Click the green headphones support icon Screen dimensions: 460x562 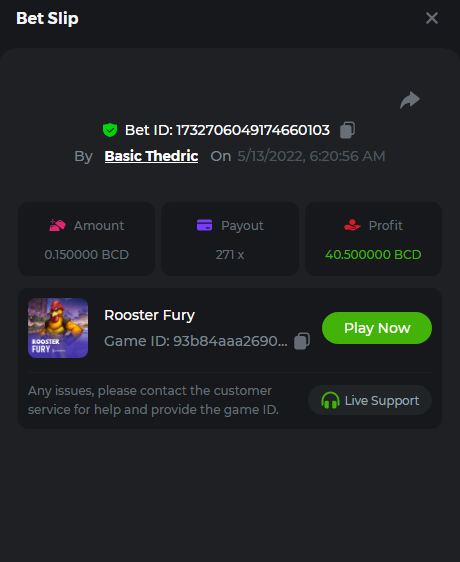click(330, 400)
